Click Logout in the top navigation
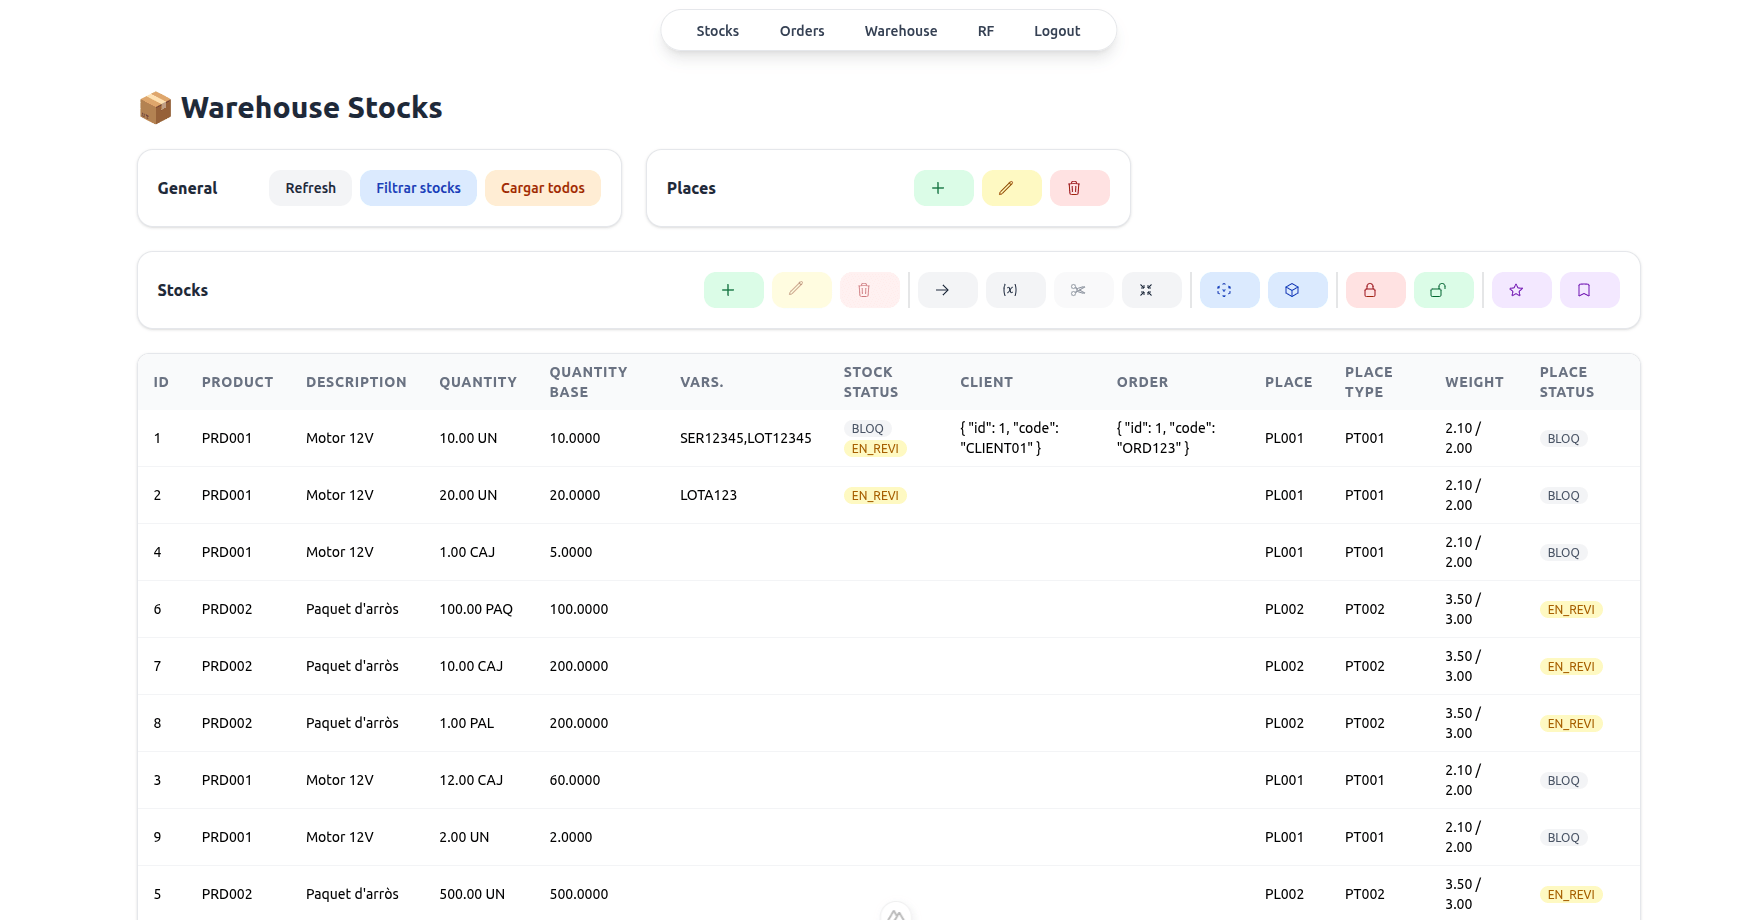1764x920 pixels. pos(1056,31)
